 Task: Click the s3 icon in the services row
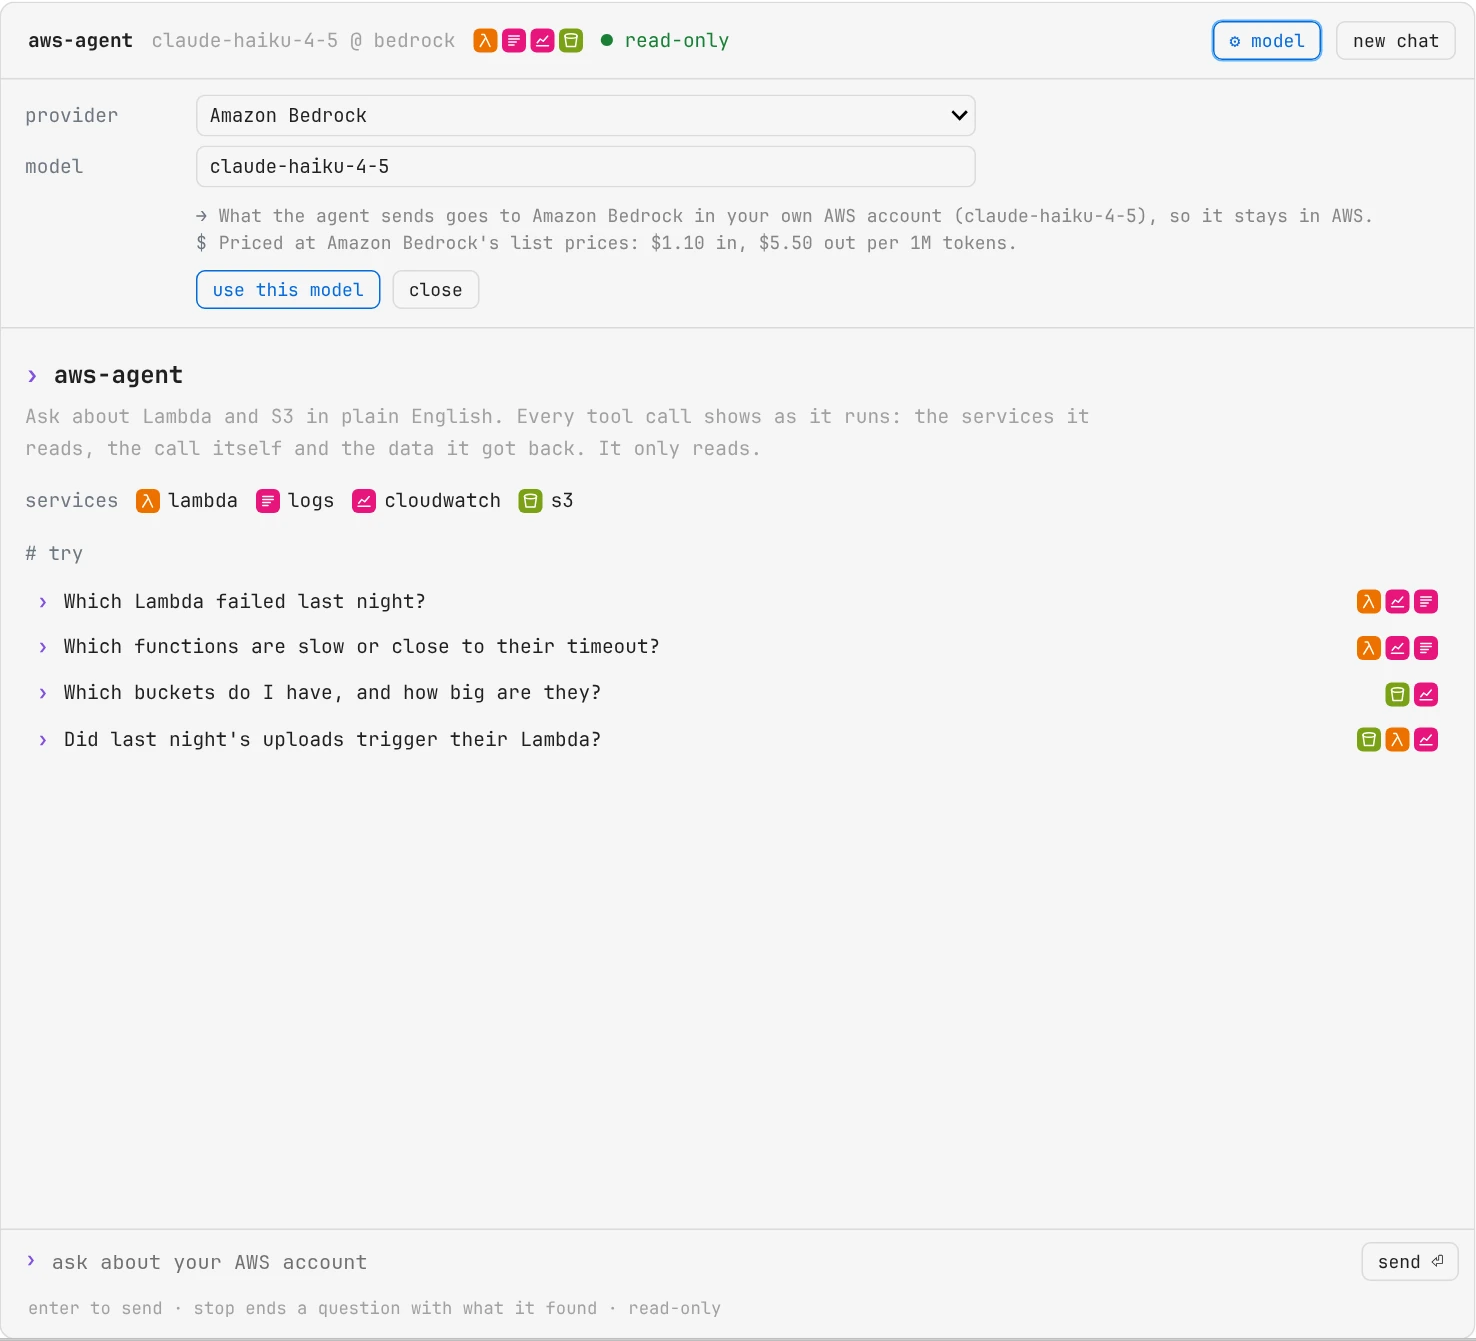pos(531,501)
